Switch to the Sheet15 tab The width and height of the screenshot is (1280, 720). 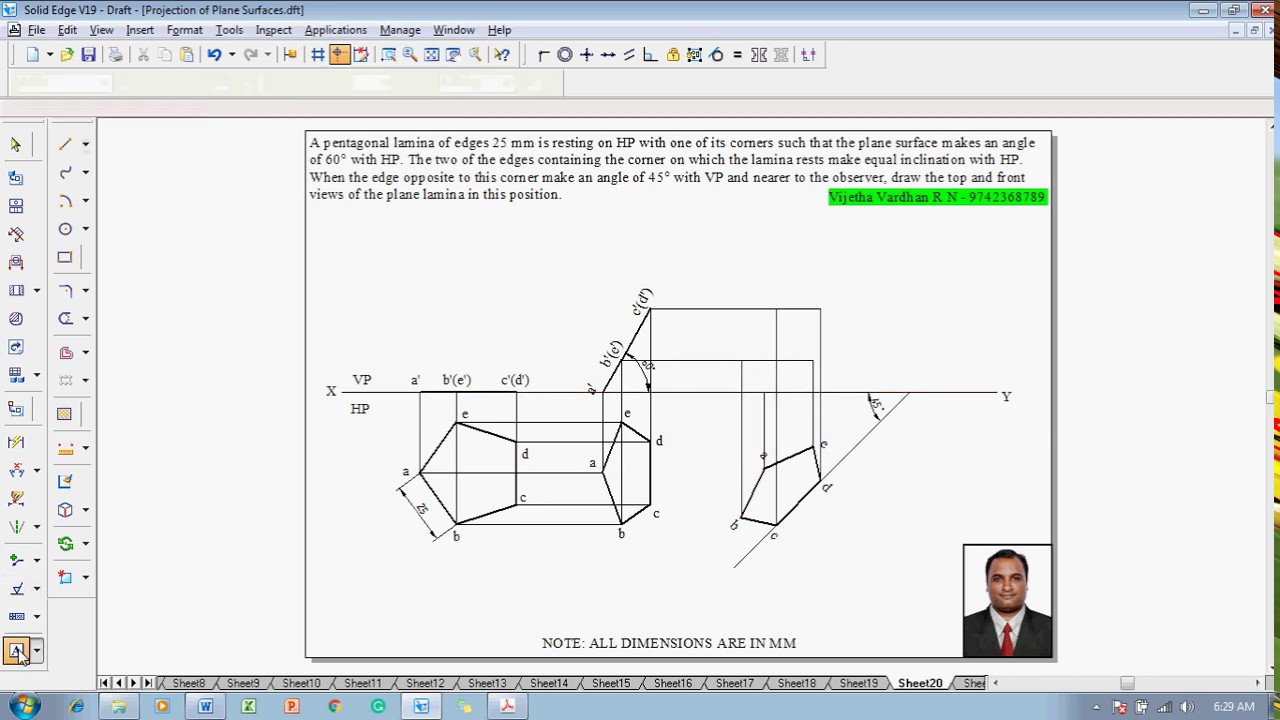coord(611,683)
